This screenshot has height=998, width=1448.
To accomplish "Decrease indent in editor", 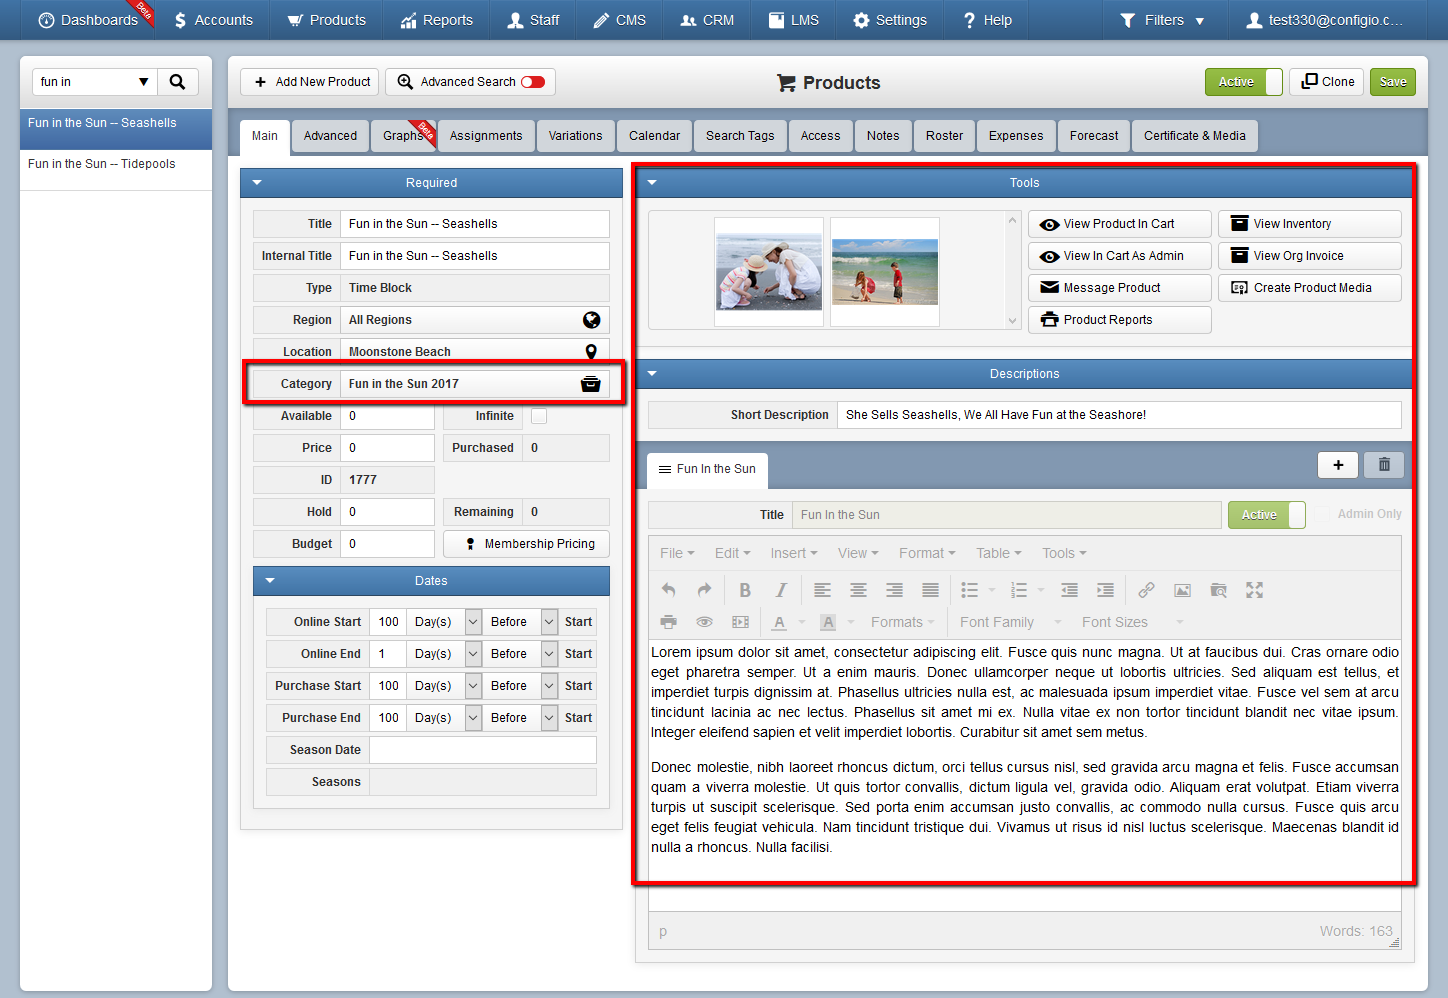I will tap(1069, 590).
